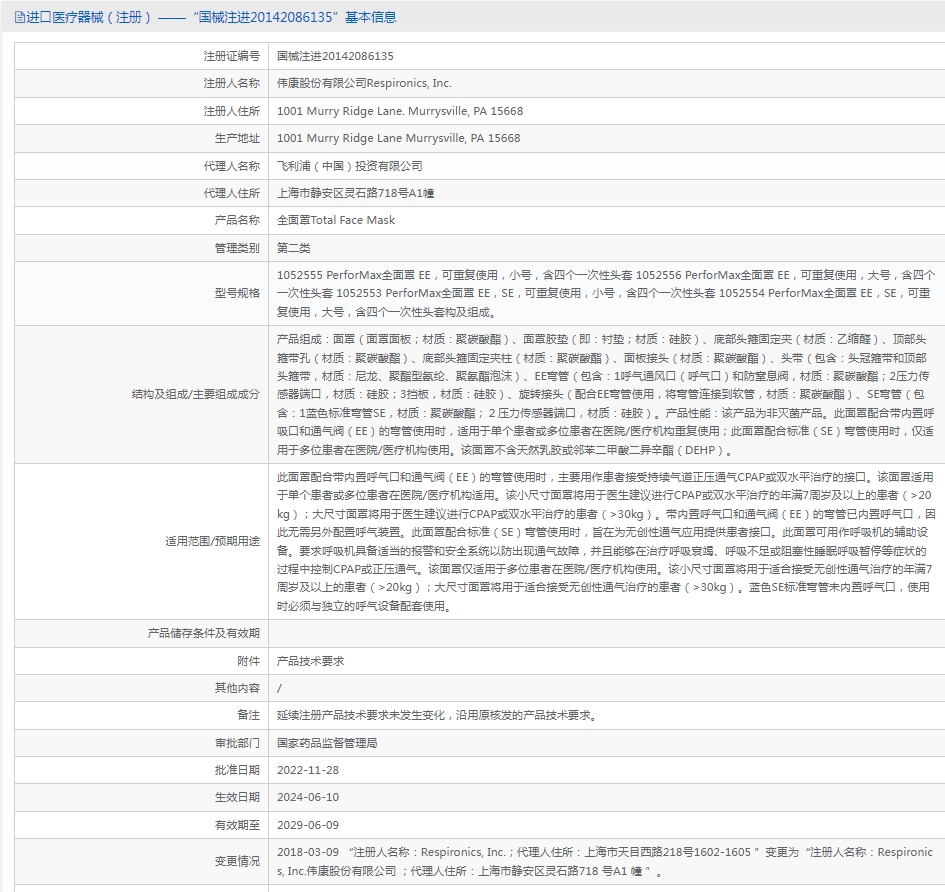
Task: Select approving department 国家药品监督管理局
Action: [x=327, y=743]
